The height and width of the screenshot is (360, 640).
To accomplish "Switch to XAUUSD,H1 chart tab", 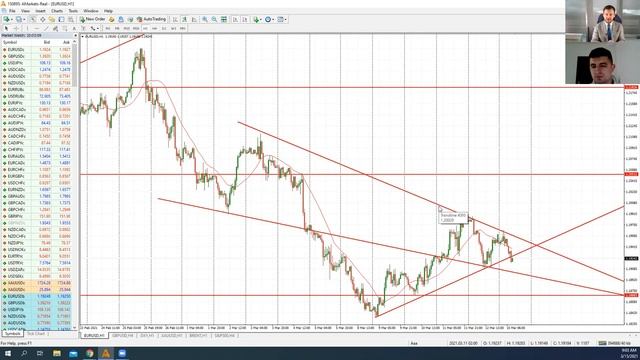I will pyautogui.click(x=172, y=336).
